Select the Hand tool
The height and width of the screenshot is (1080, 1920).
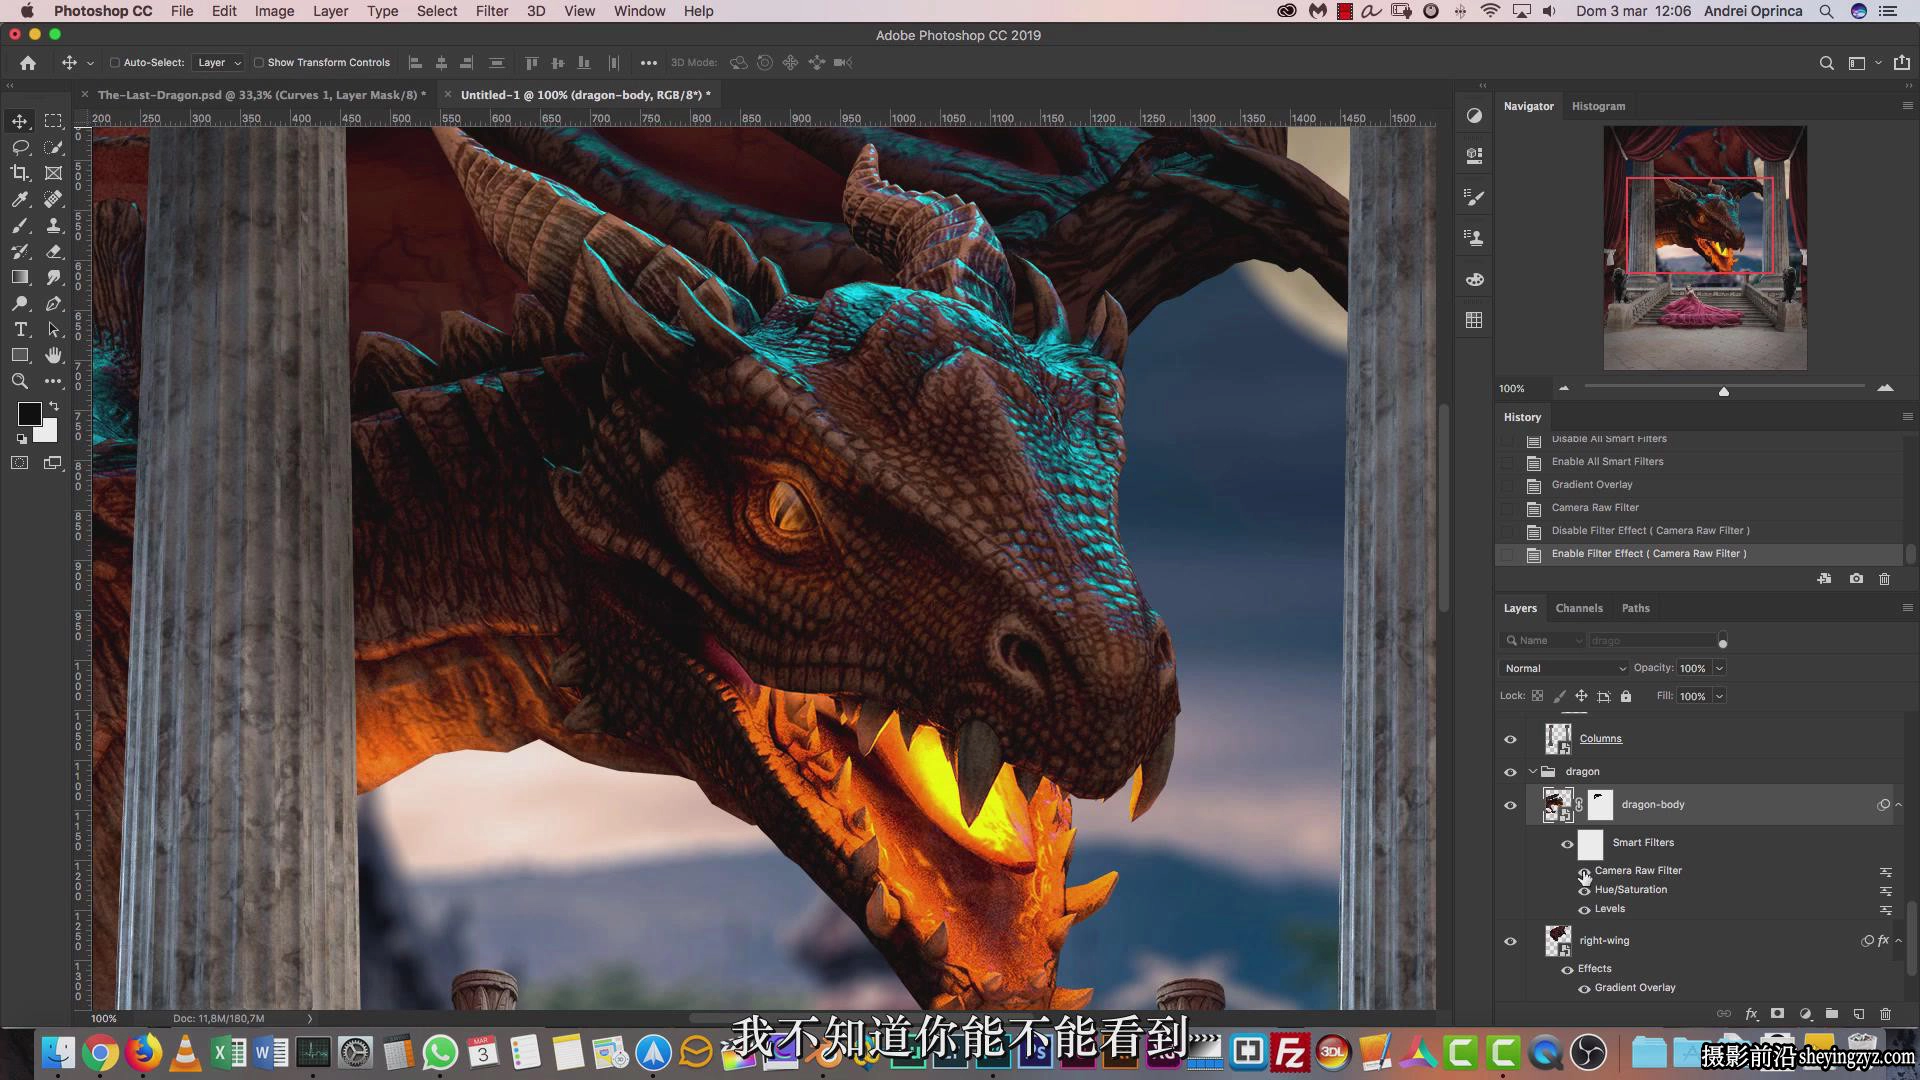pyautogui.click(x=54, y=355)
